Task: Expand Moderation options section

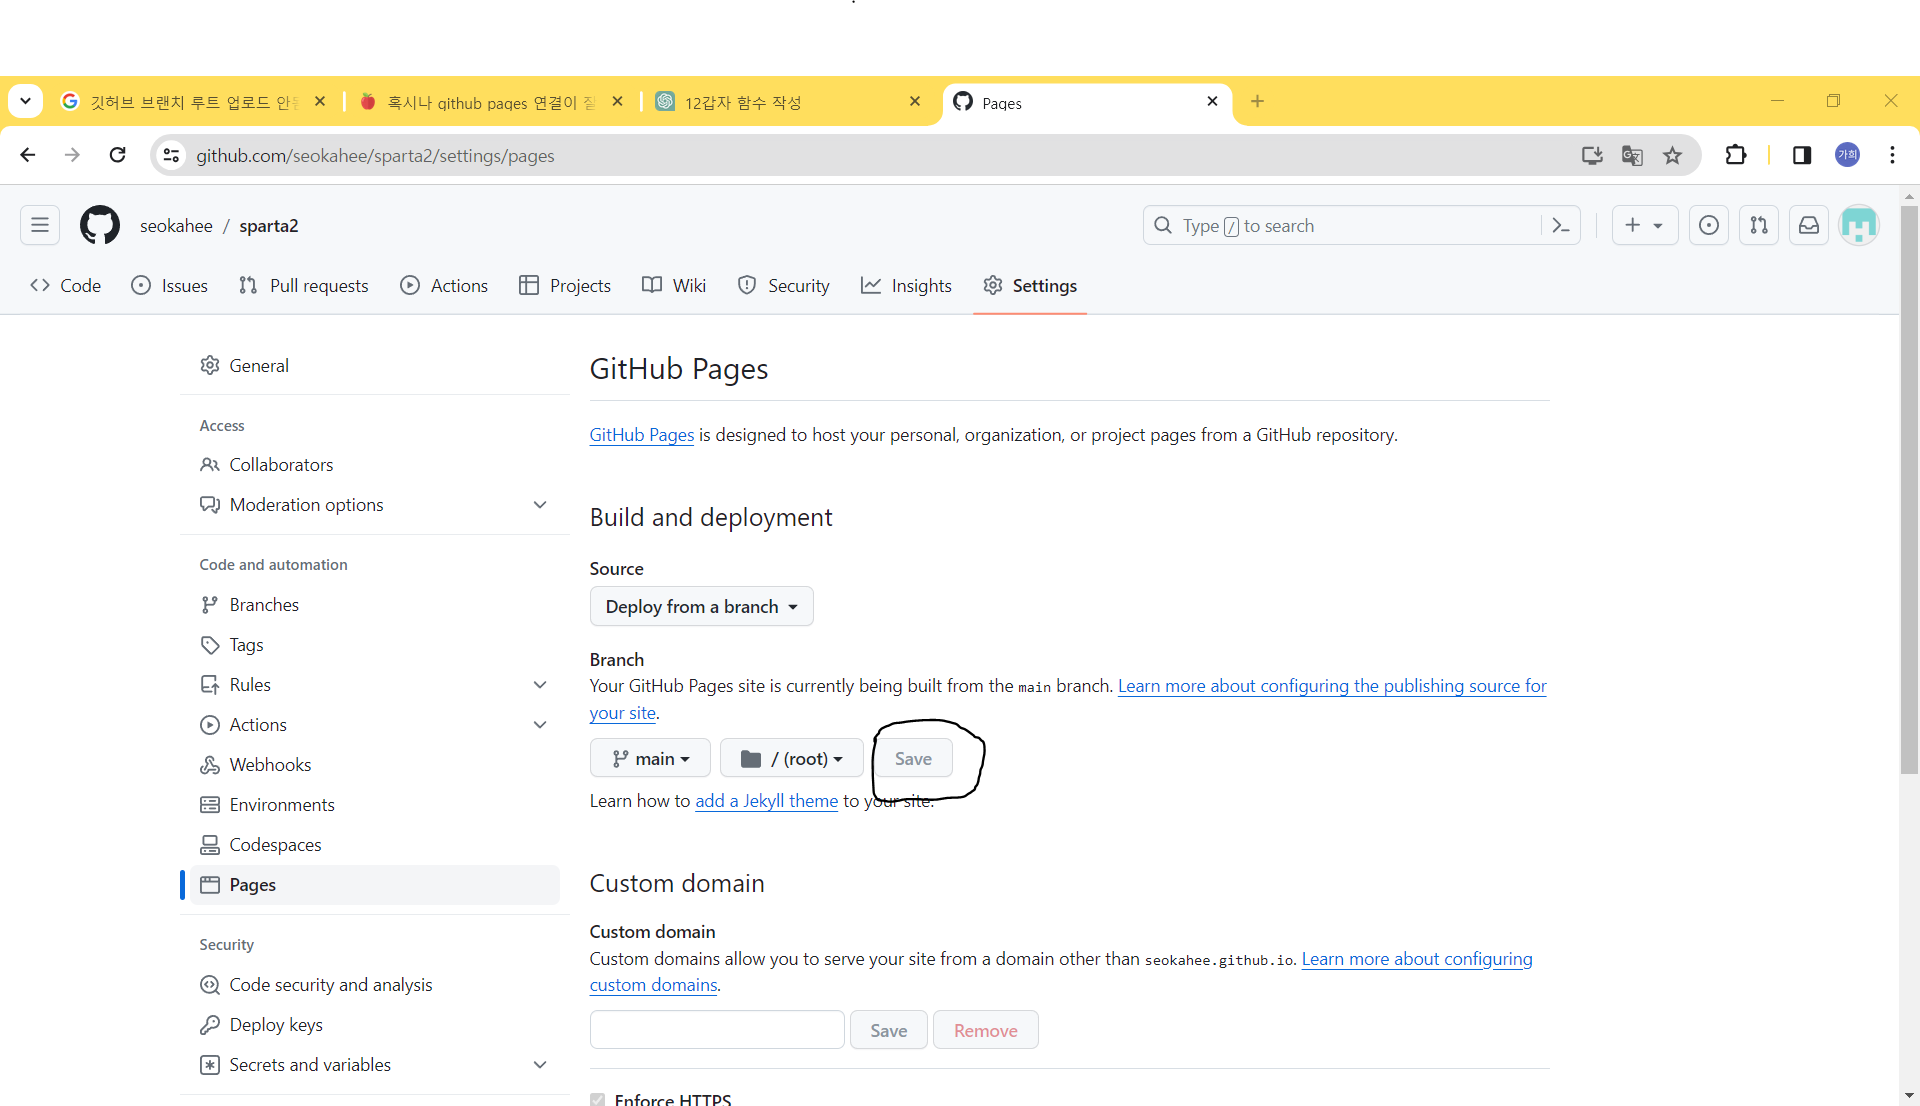Action: point(375,505)
